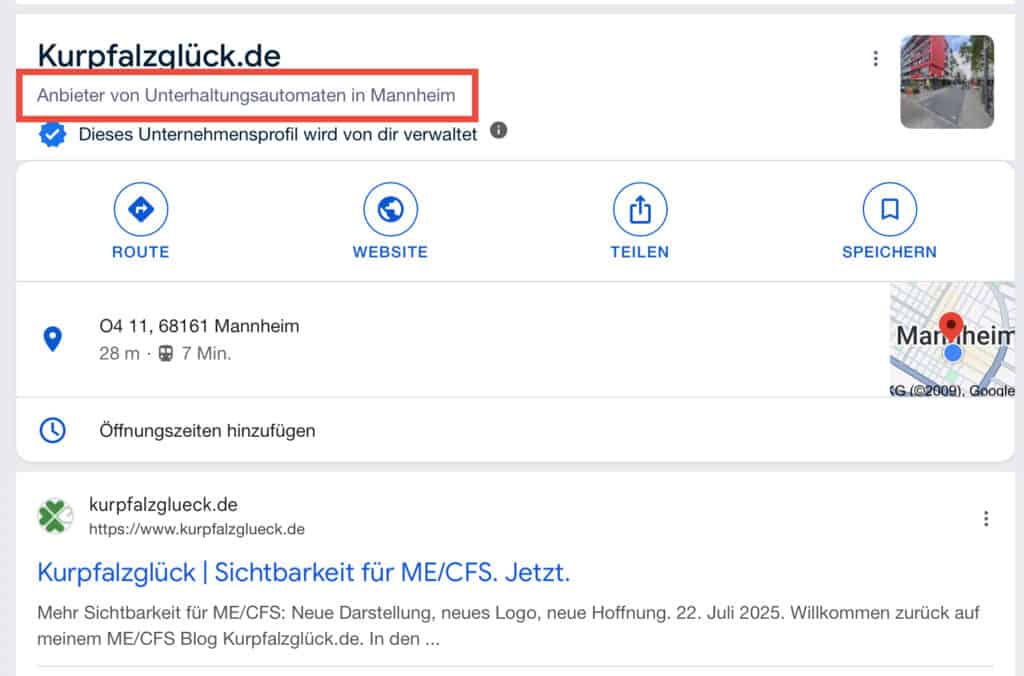1024x676 pixels.
Task: Click the Kurpfalzglück.de business title
Action: pyautogui.click(x=158, y=56)
